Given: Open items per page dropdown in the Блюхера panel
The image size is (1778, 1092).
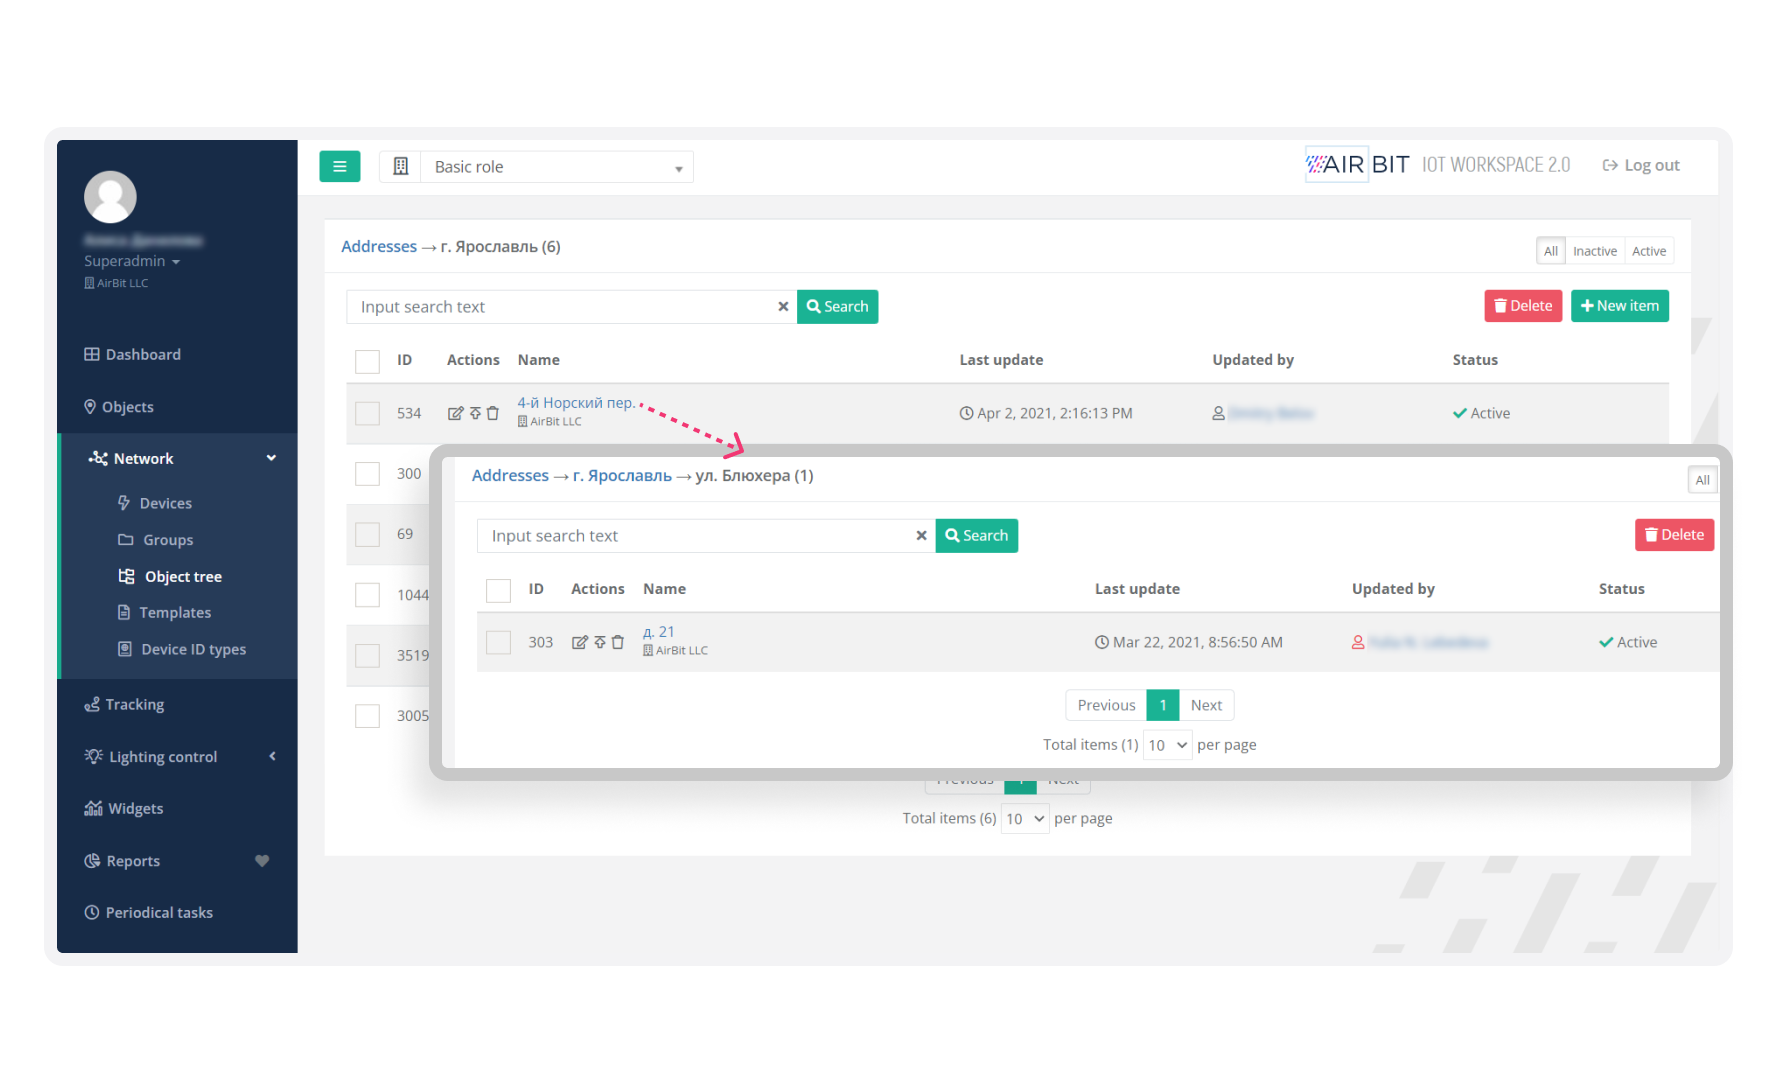Looking at the screenshot, I should tap(1167, 745).
